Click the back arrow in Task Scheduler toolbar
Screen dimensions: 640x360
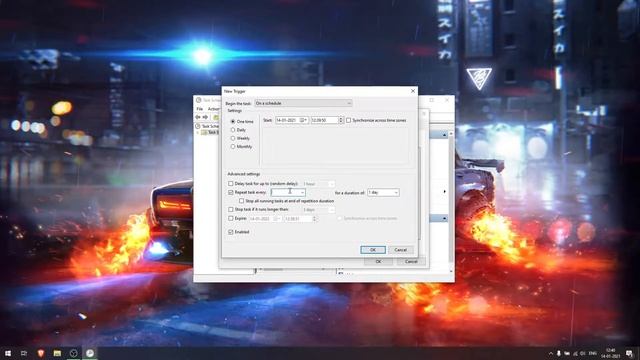198,118
